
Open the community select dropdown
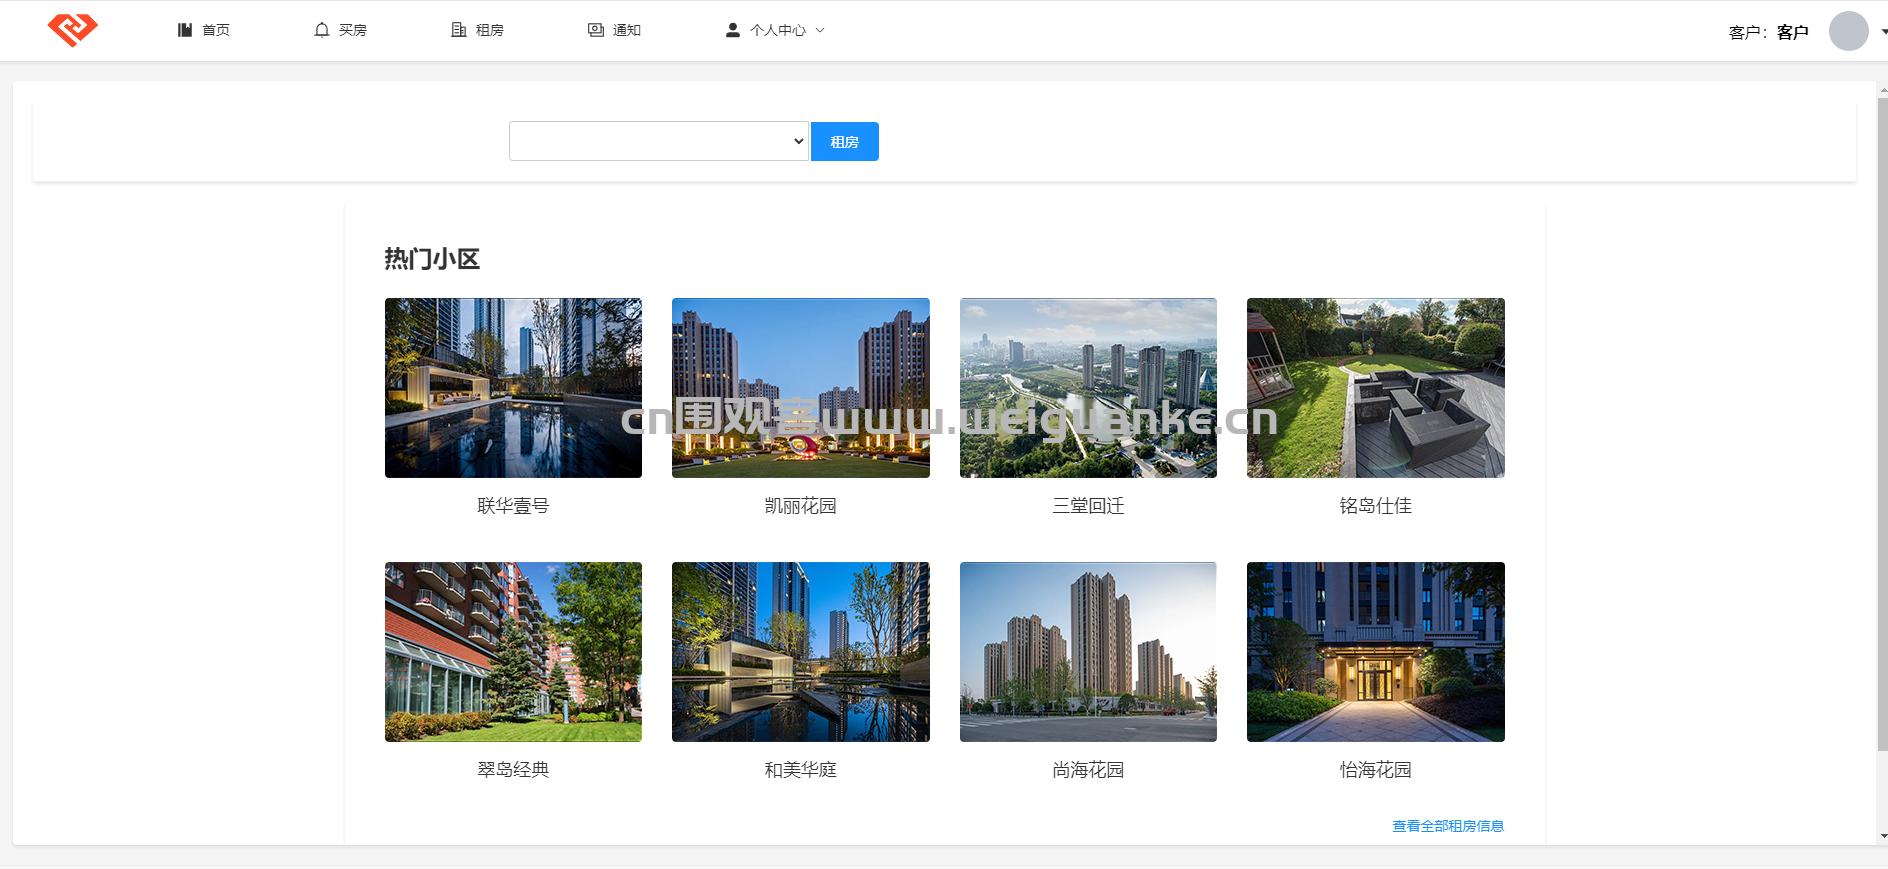(659, 141)
